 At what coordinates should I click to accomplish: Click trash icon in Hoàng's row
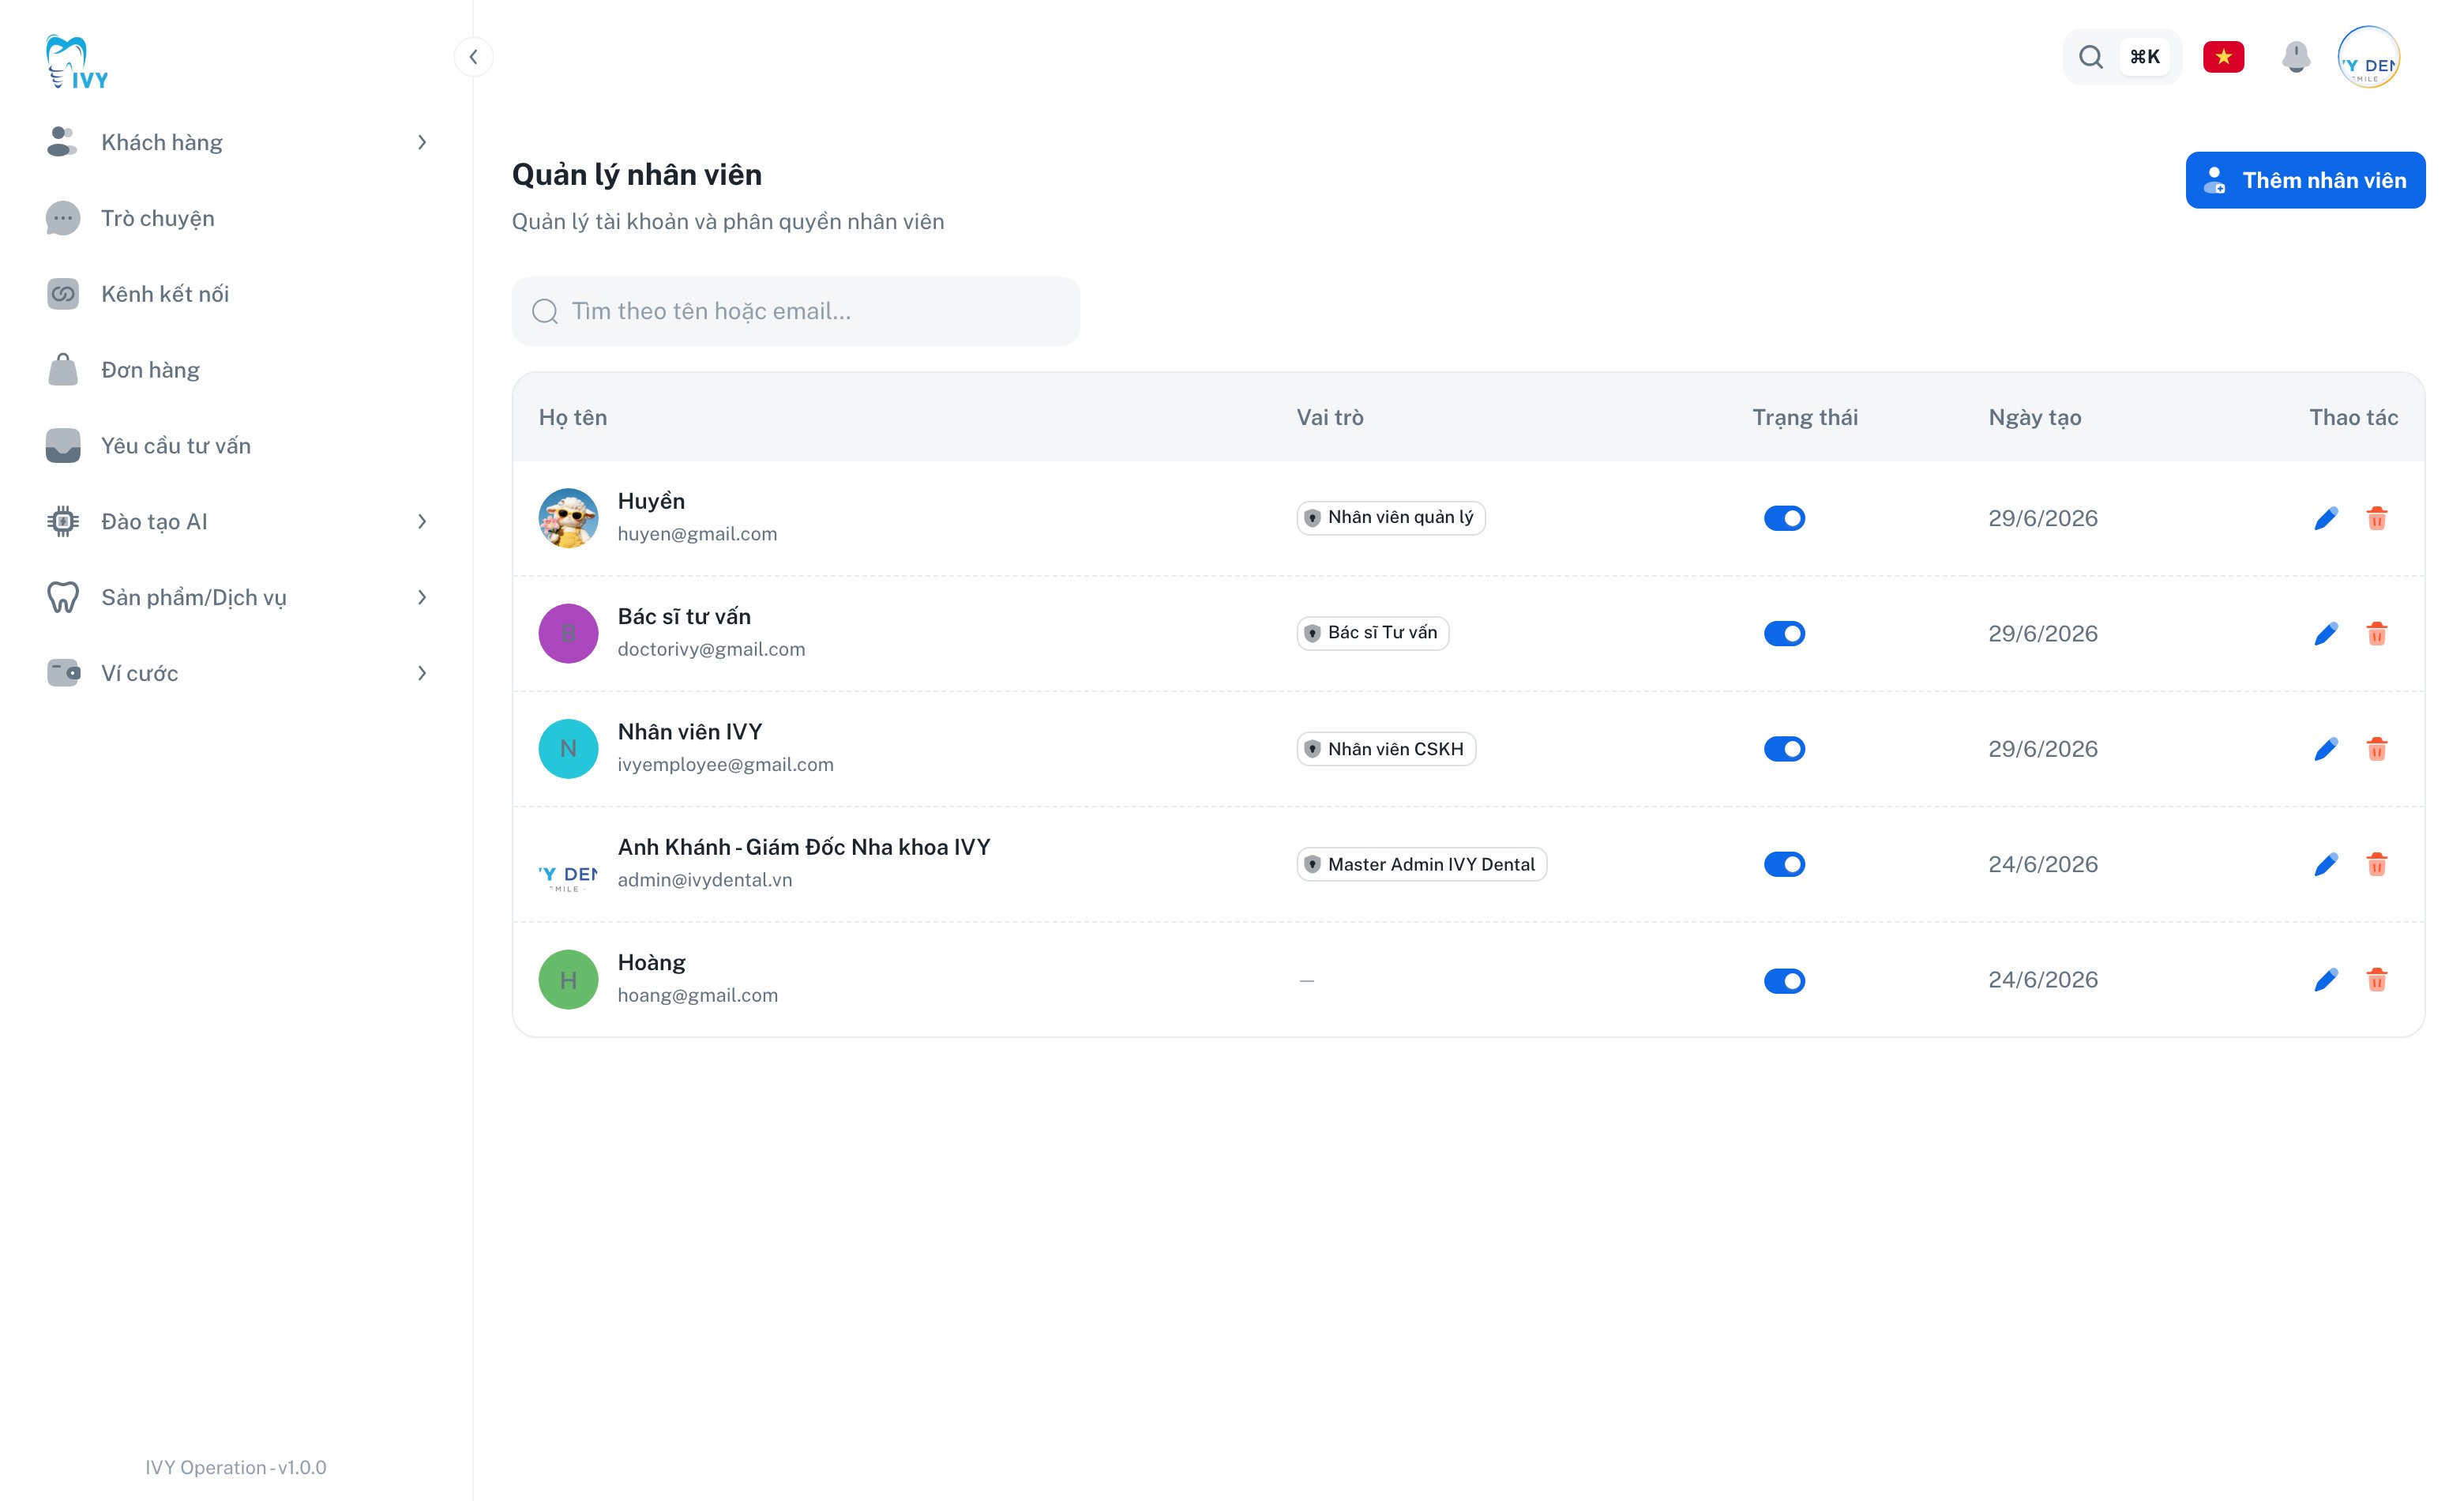(x=2376, y=979)
